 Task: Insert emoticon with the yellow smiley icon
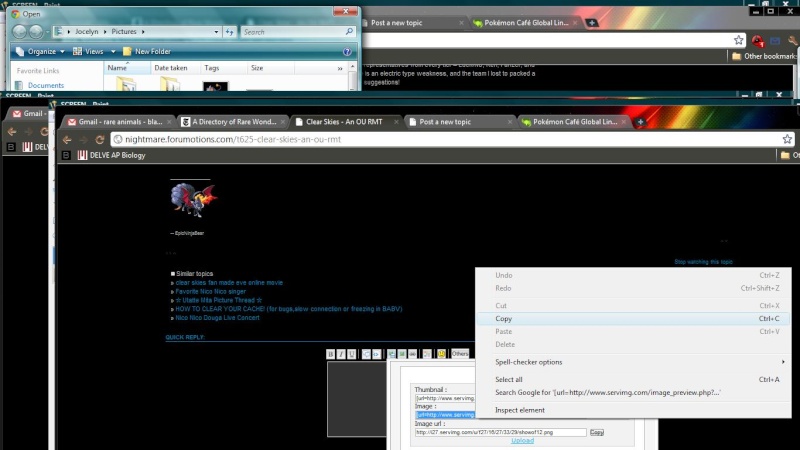pos(441,354)
